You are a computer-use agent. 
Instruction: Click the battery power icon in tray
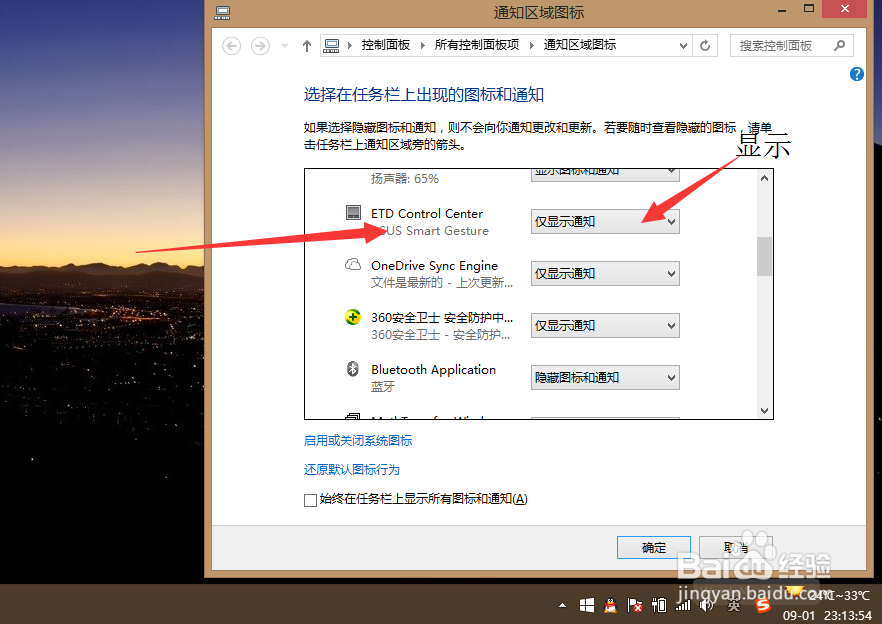659,605
